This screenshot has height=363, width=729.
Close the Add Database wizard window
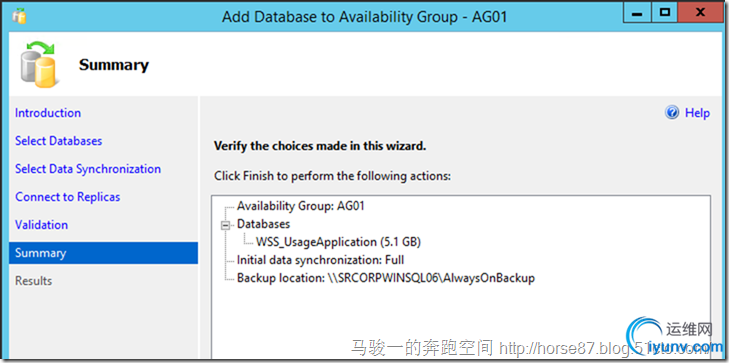coord(701,13)
